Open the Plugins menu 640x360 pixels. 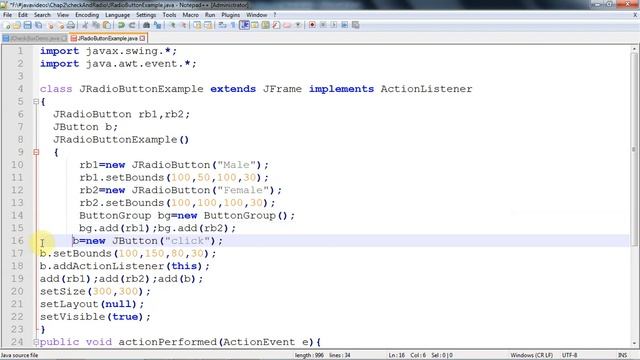click(231, 15)
